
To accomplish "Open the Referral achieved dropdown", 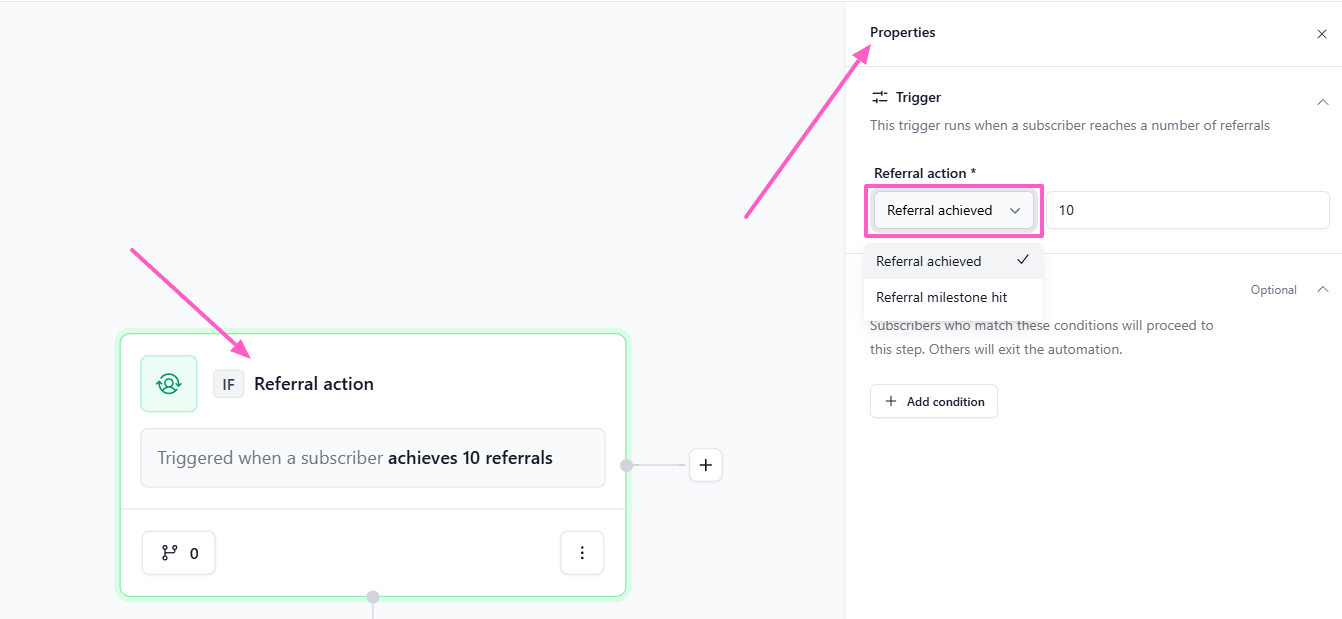I will tap(954, 210).
